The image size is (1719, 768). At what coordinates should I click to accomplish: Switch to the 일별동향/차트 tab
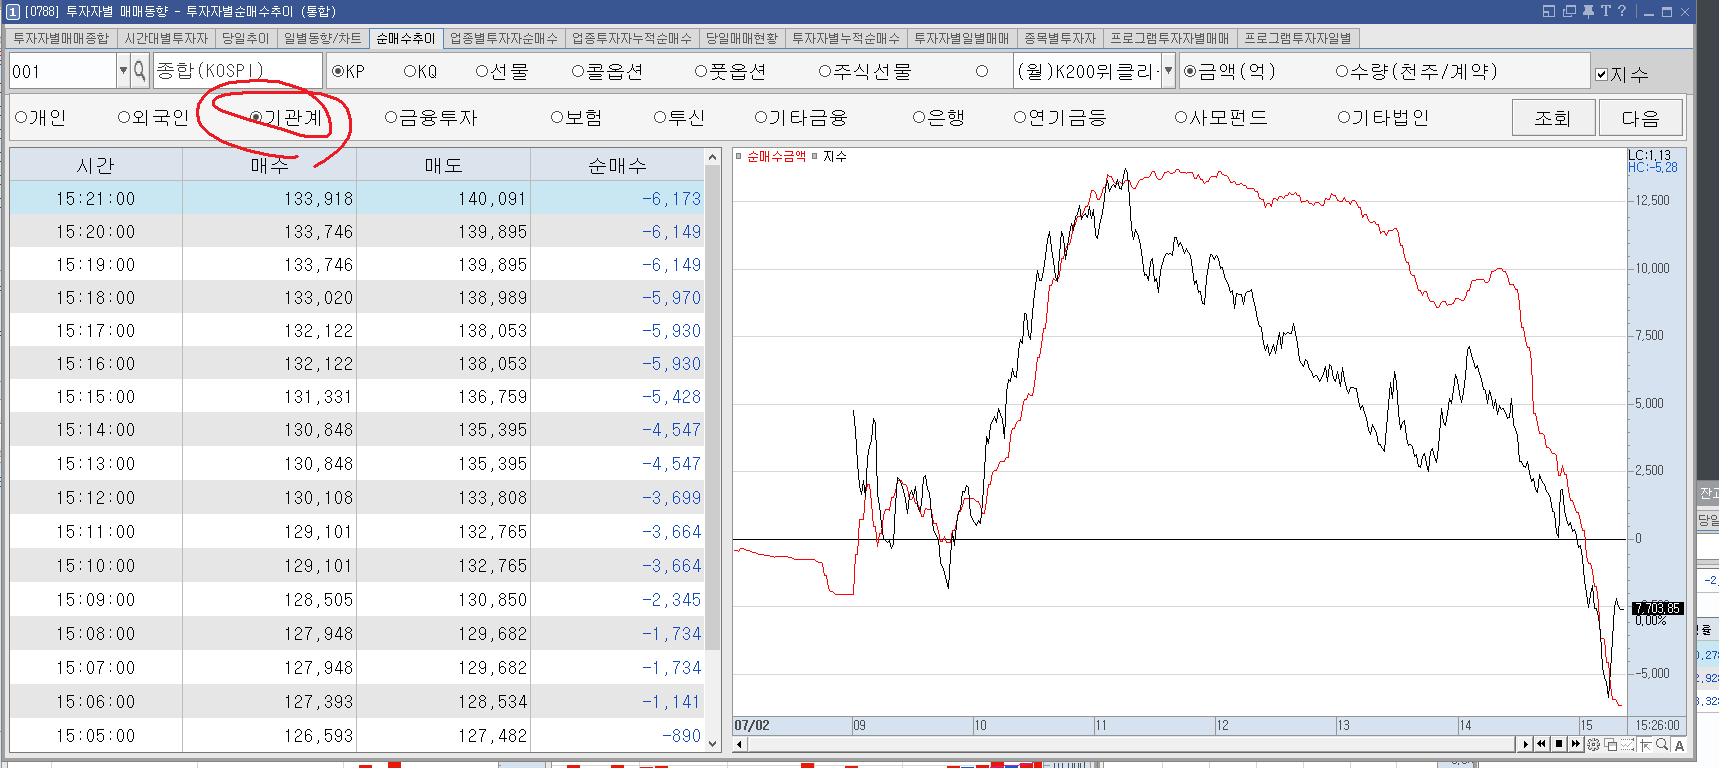[x=322, y=38]
